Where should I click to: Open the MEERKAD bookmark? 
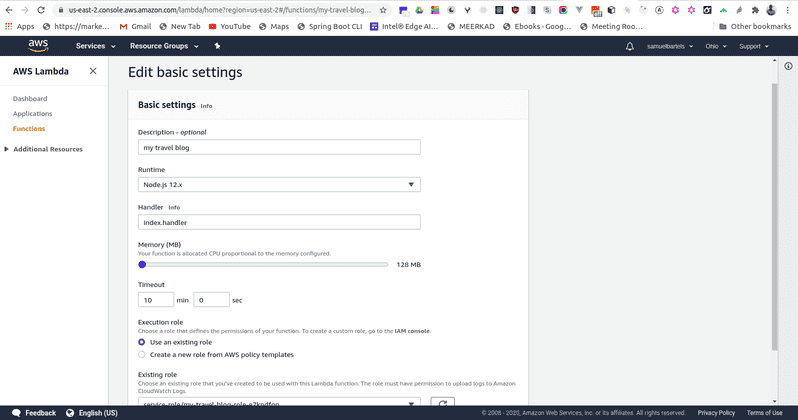coord(471,26)
